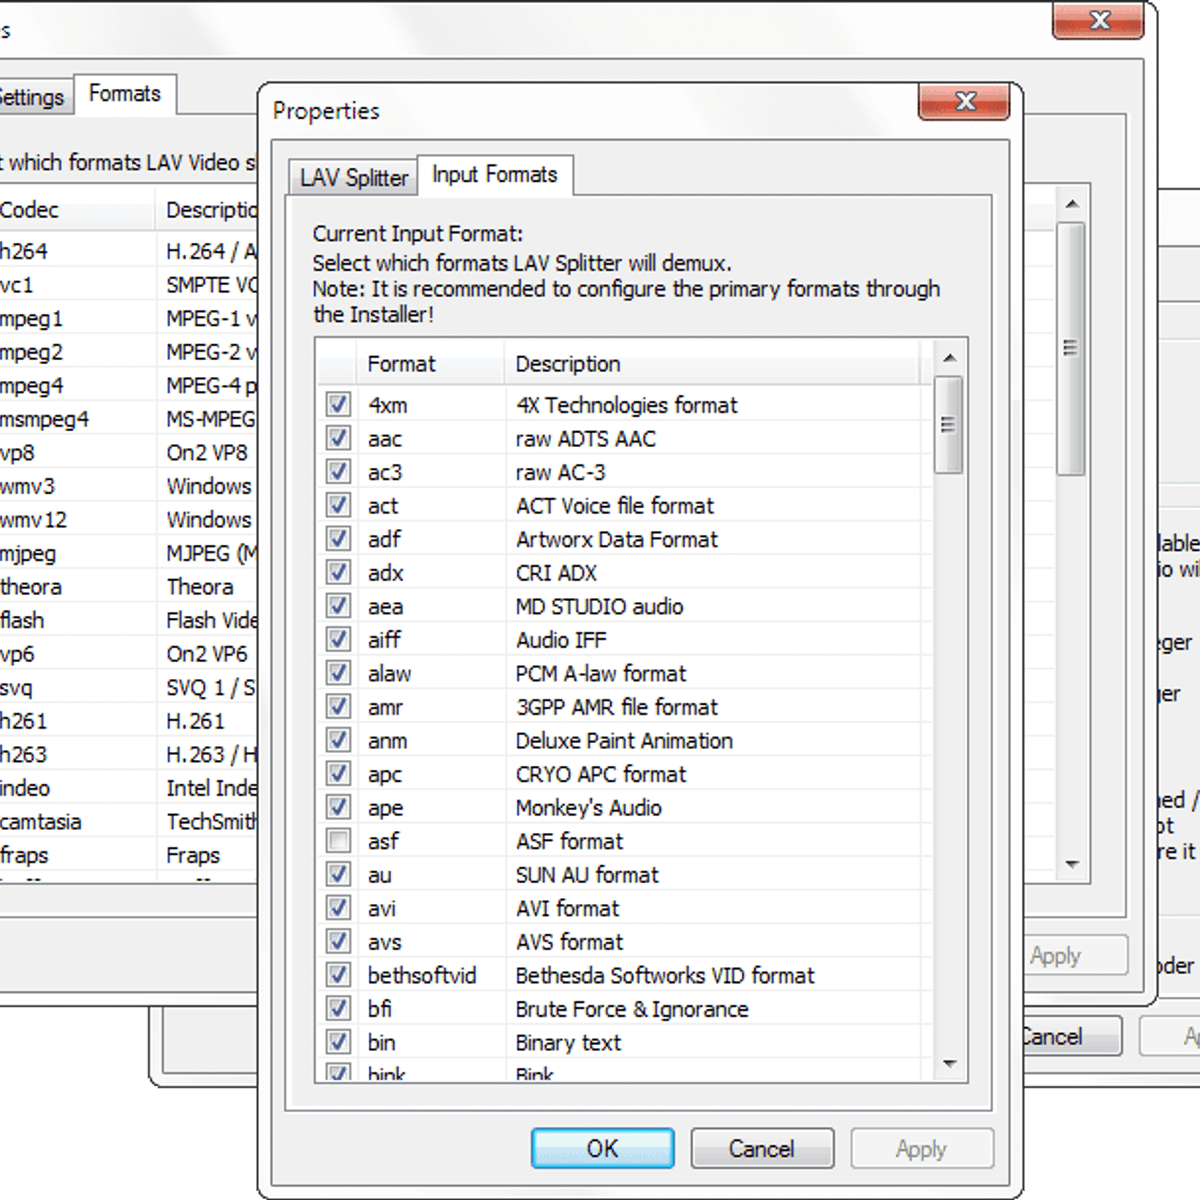Select 'indeo' codec in background list
1200x1200 pixels.
point(25,788)
